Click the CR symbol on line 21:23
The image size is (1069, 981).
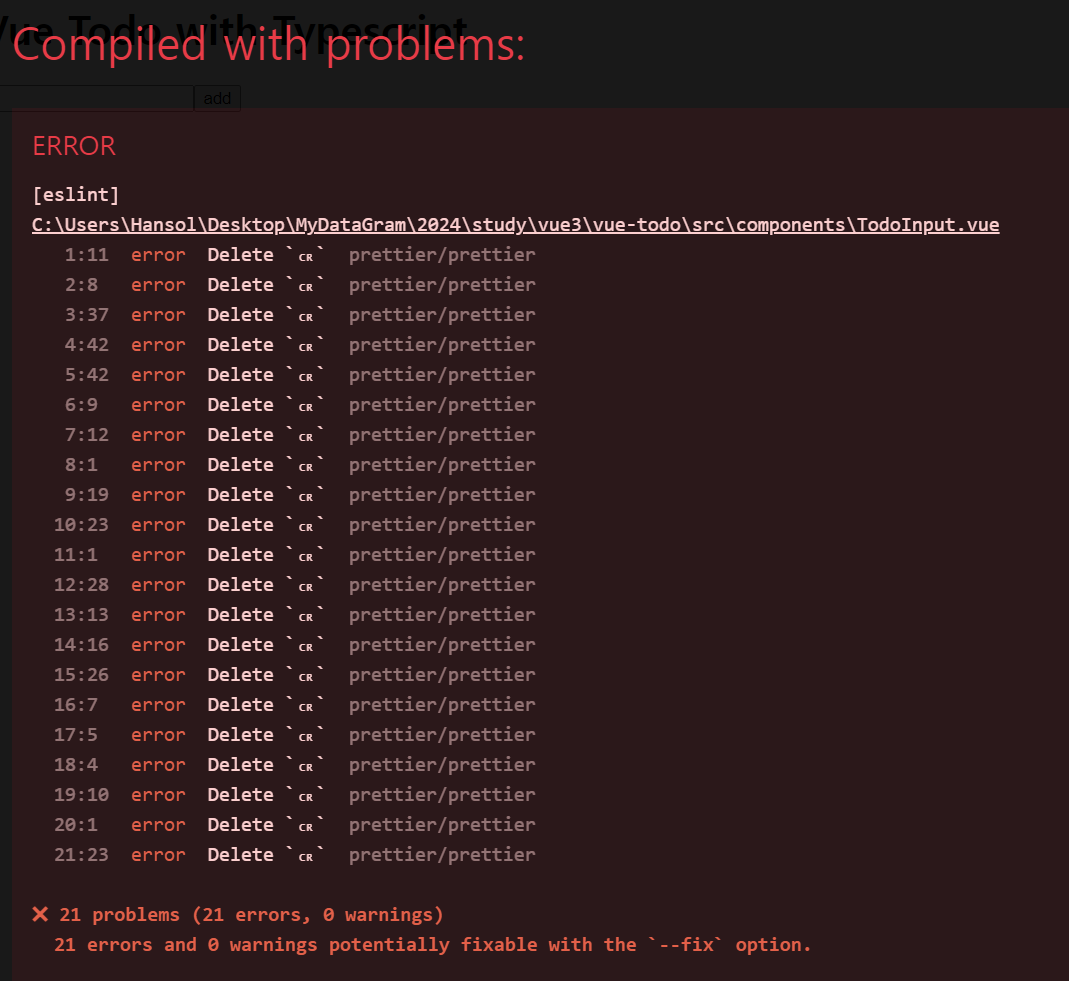tap(305, 858)
